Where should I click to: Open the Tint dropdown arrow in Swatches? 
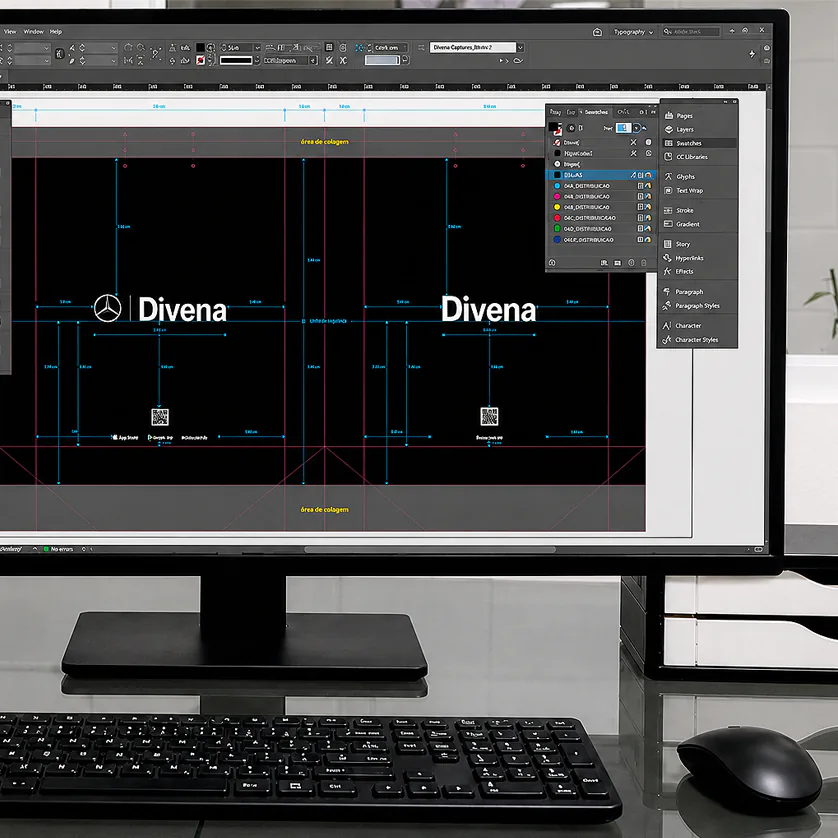[x=637, y=128]
